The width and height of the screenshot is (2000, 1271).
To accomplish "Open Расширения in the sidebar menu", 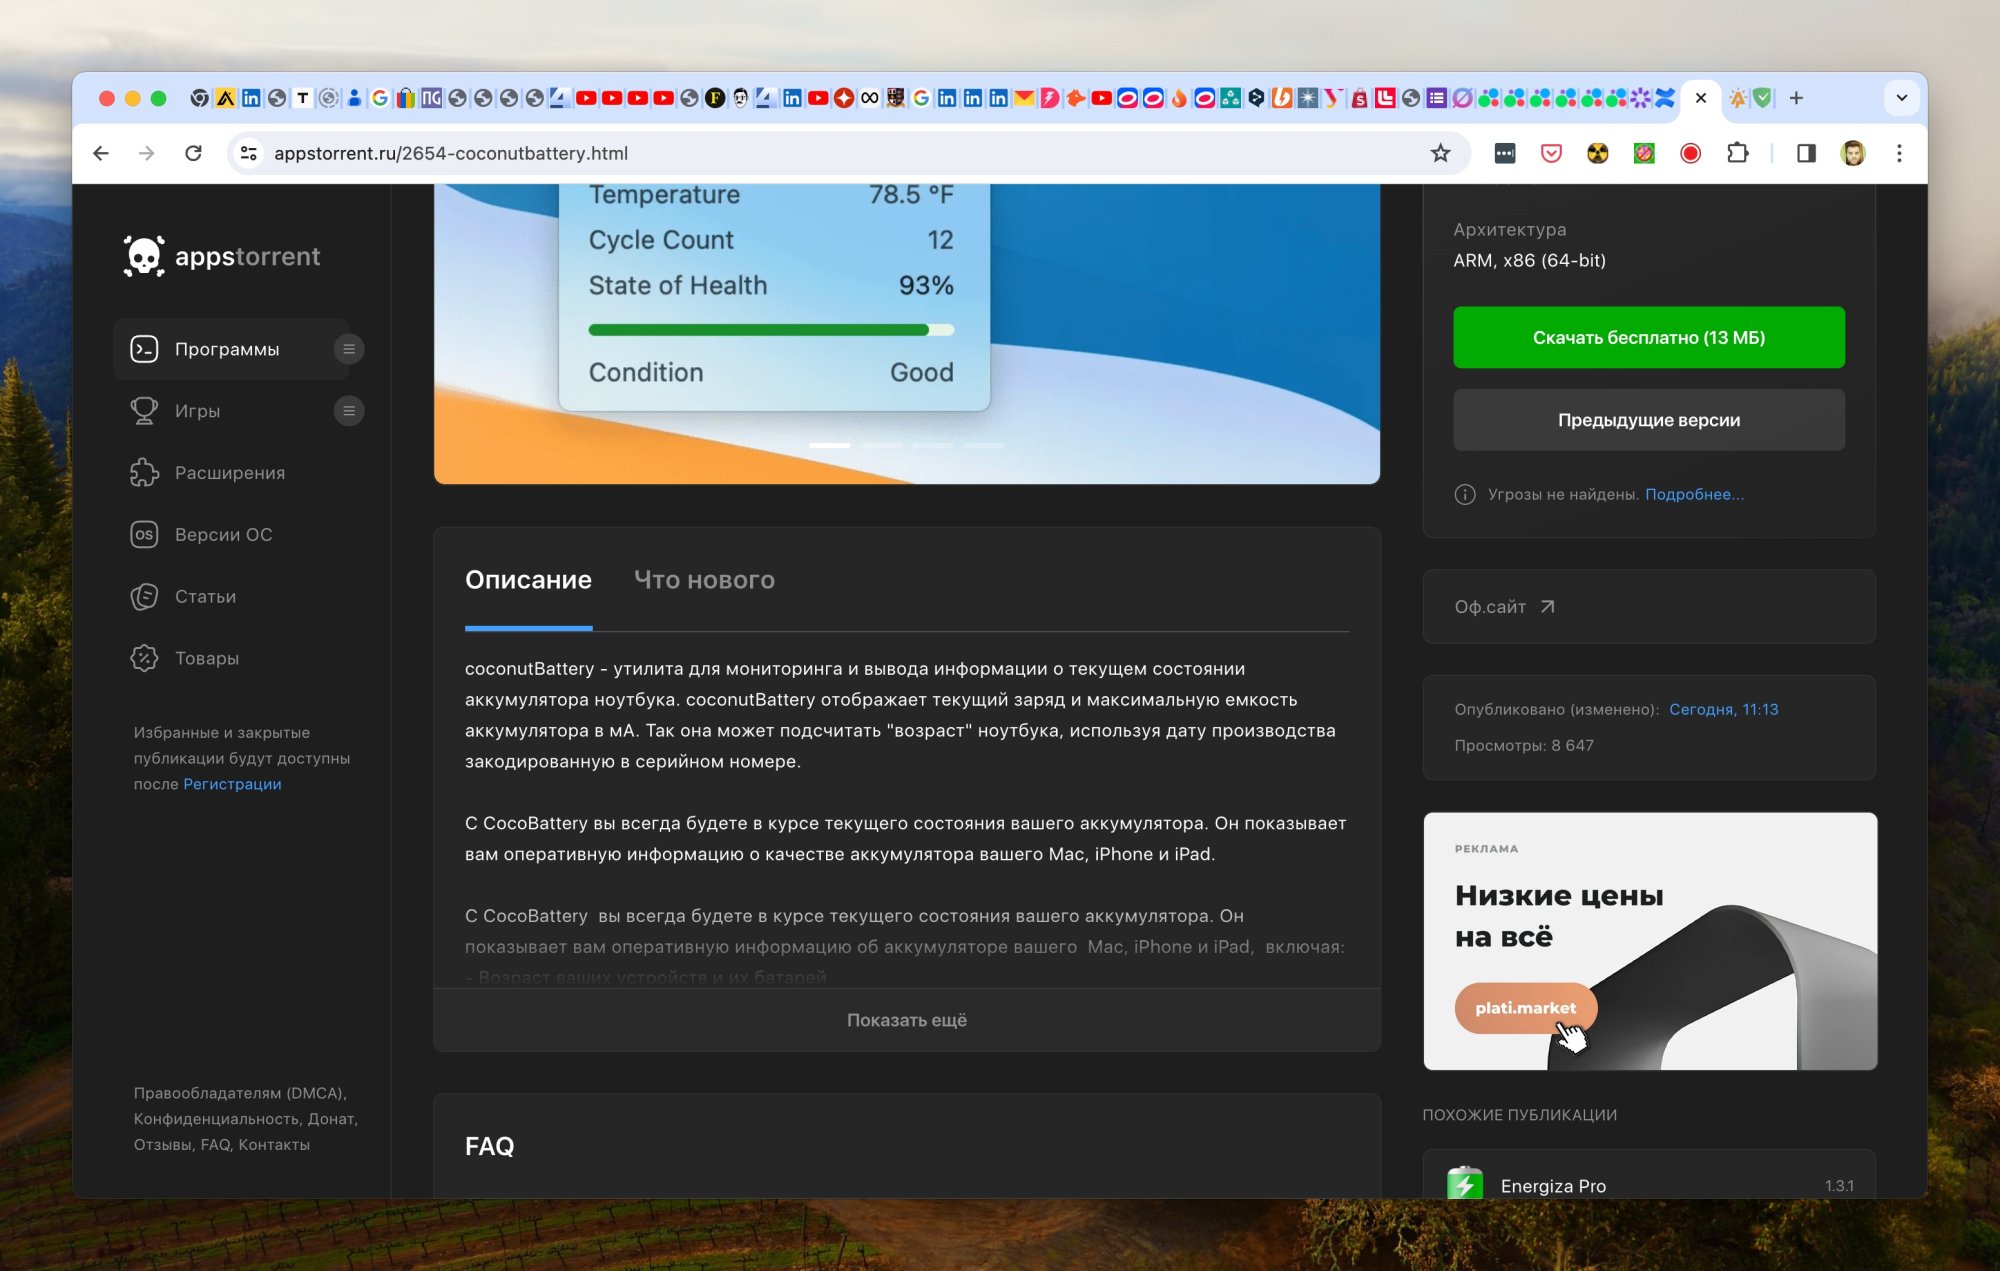I will 230,473.
